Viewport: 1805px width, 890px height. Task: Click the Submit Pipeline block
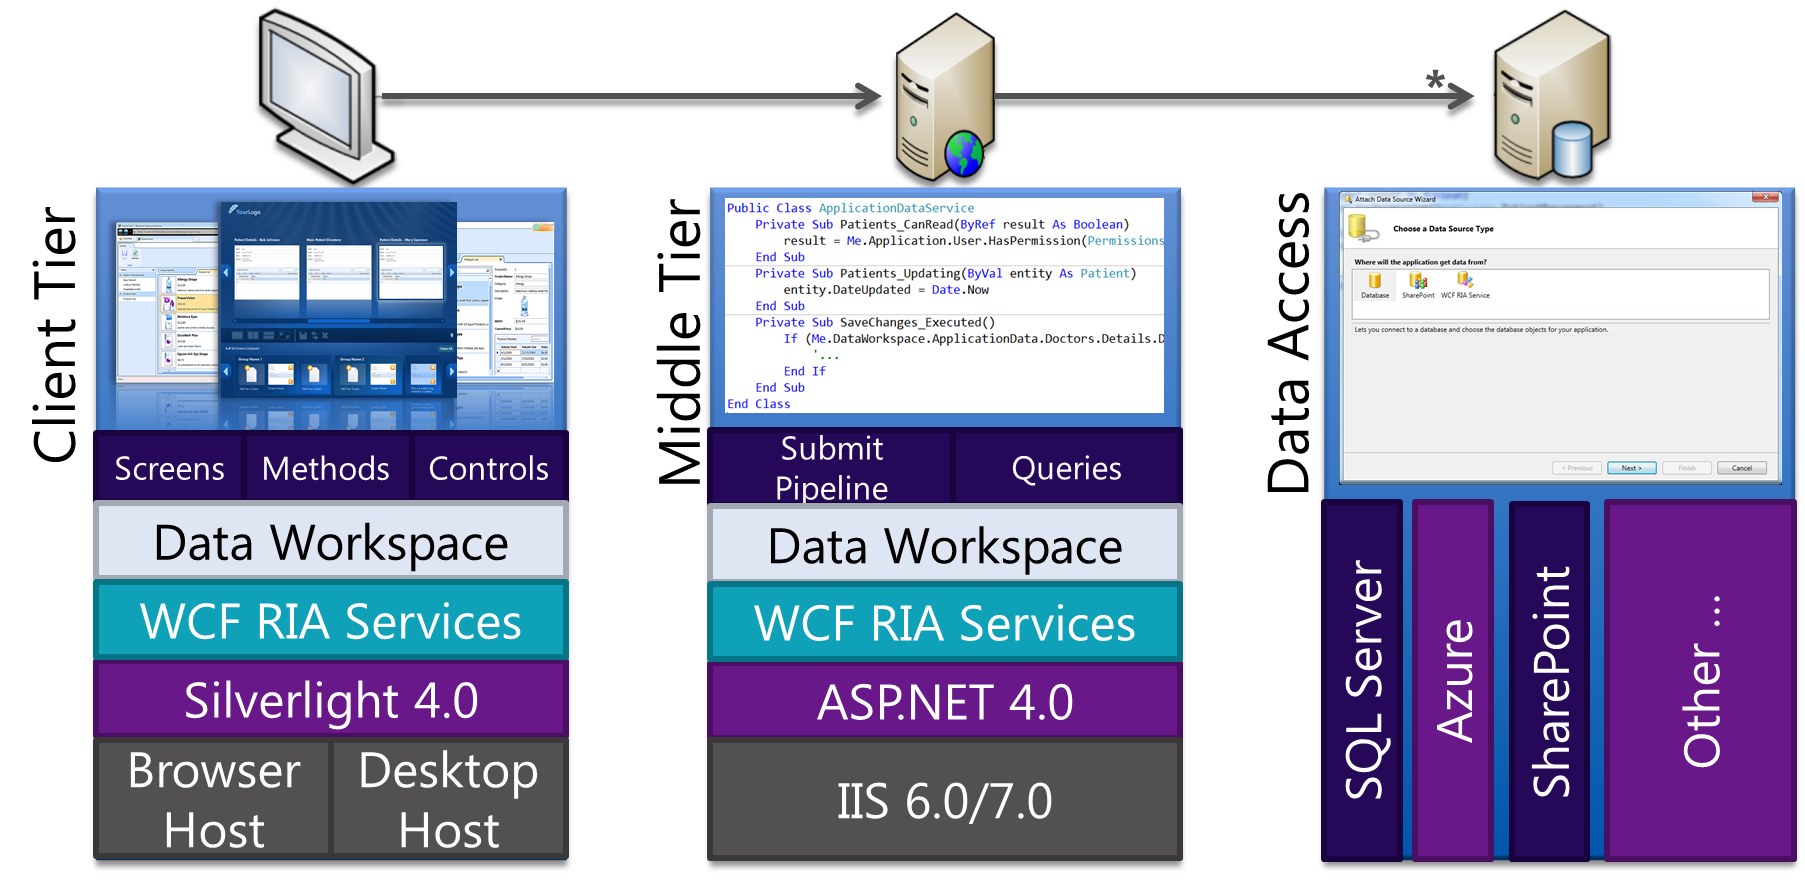point(831,468)
